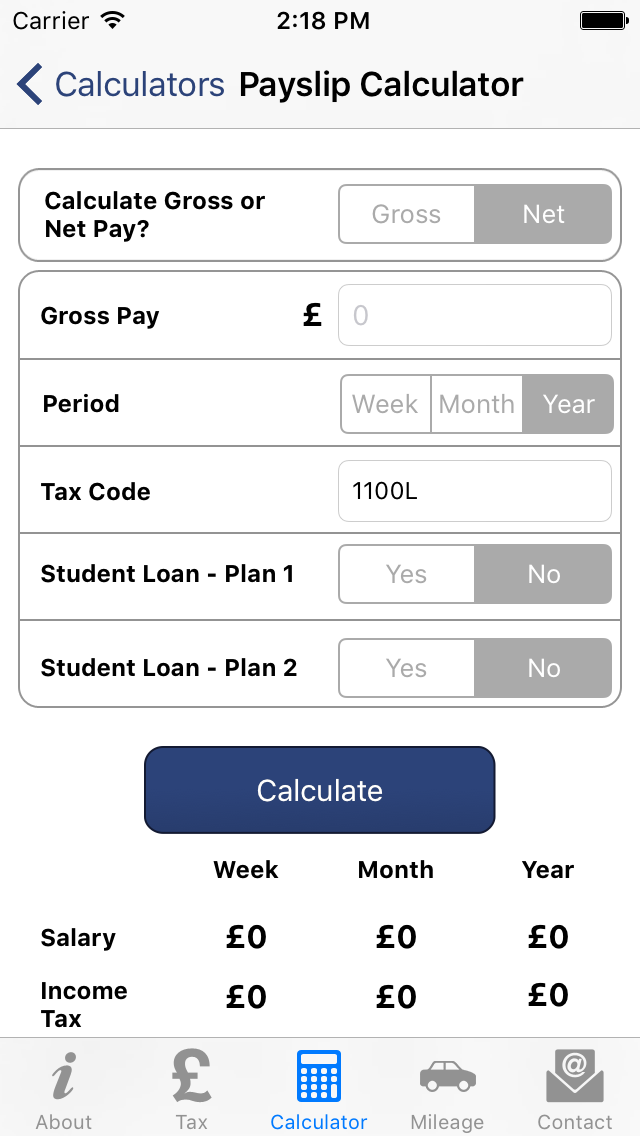Set Student Loan Plan 2 to Yes
Image resolution: width=640 pixels, height=1136 pixels.
tap(407, 668)
